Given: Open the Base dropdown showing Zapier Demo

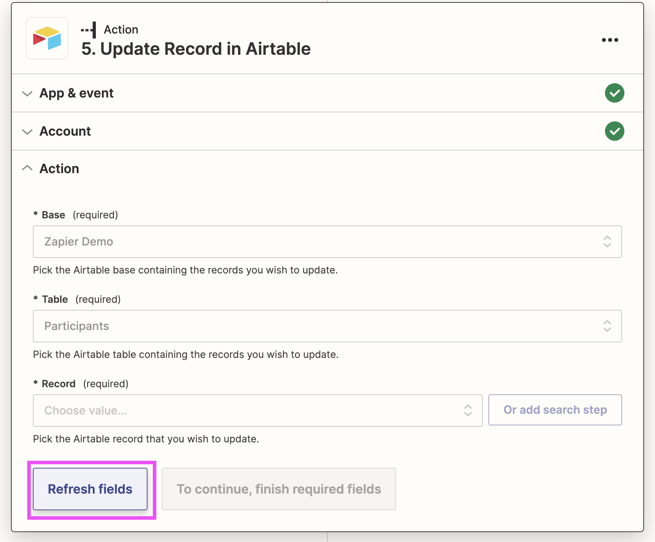Looking at the screenshot, I should pos(310,242).
